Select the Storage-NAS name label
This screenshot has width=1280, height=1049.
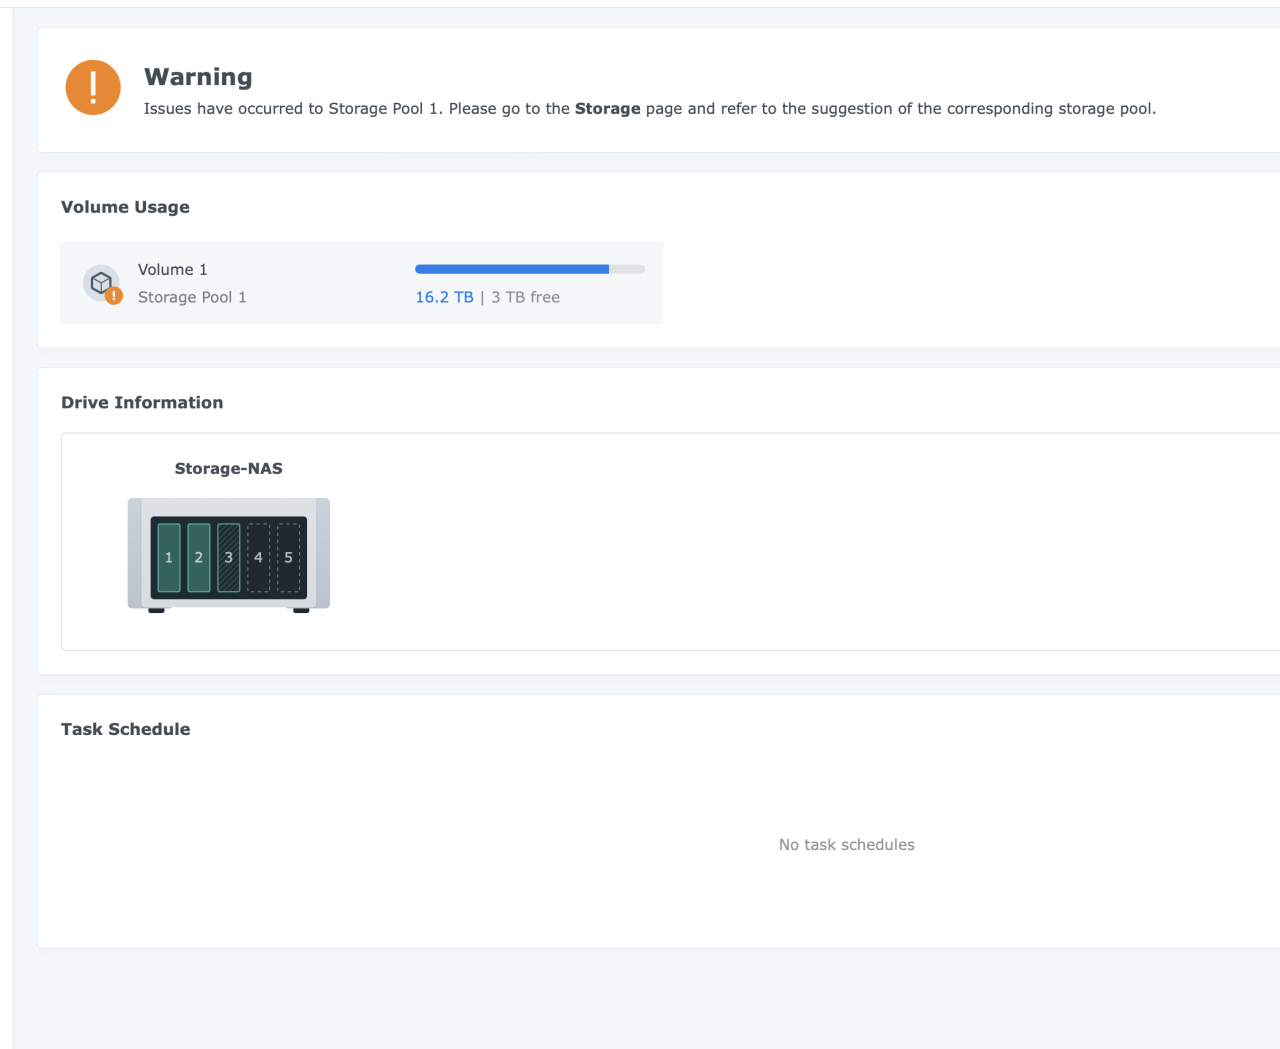(228, 468)
